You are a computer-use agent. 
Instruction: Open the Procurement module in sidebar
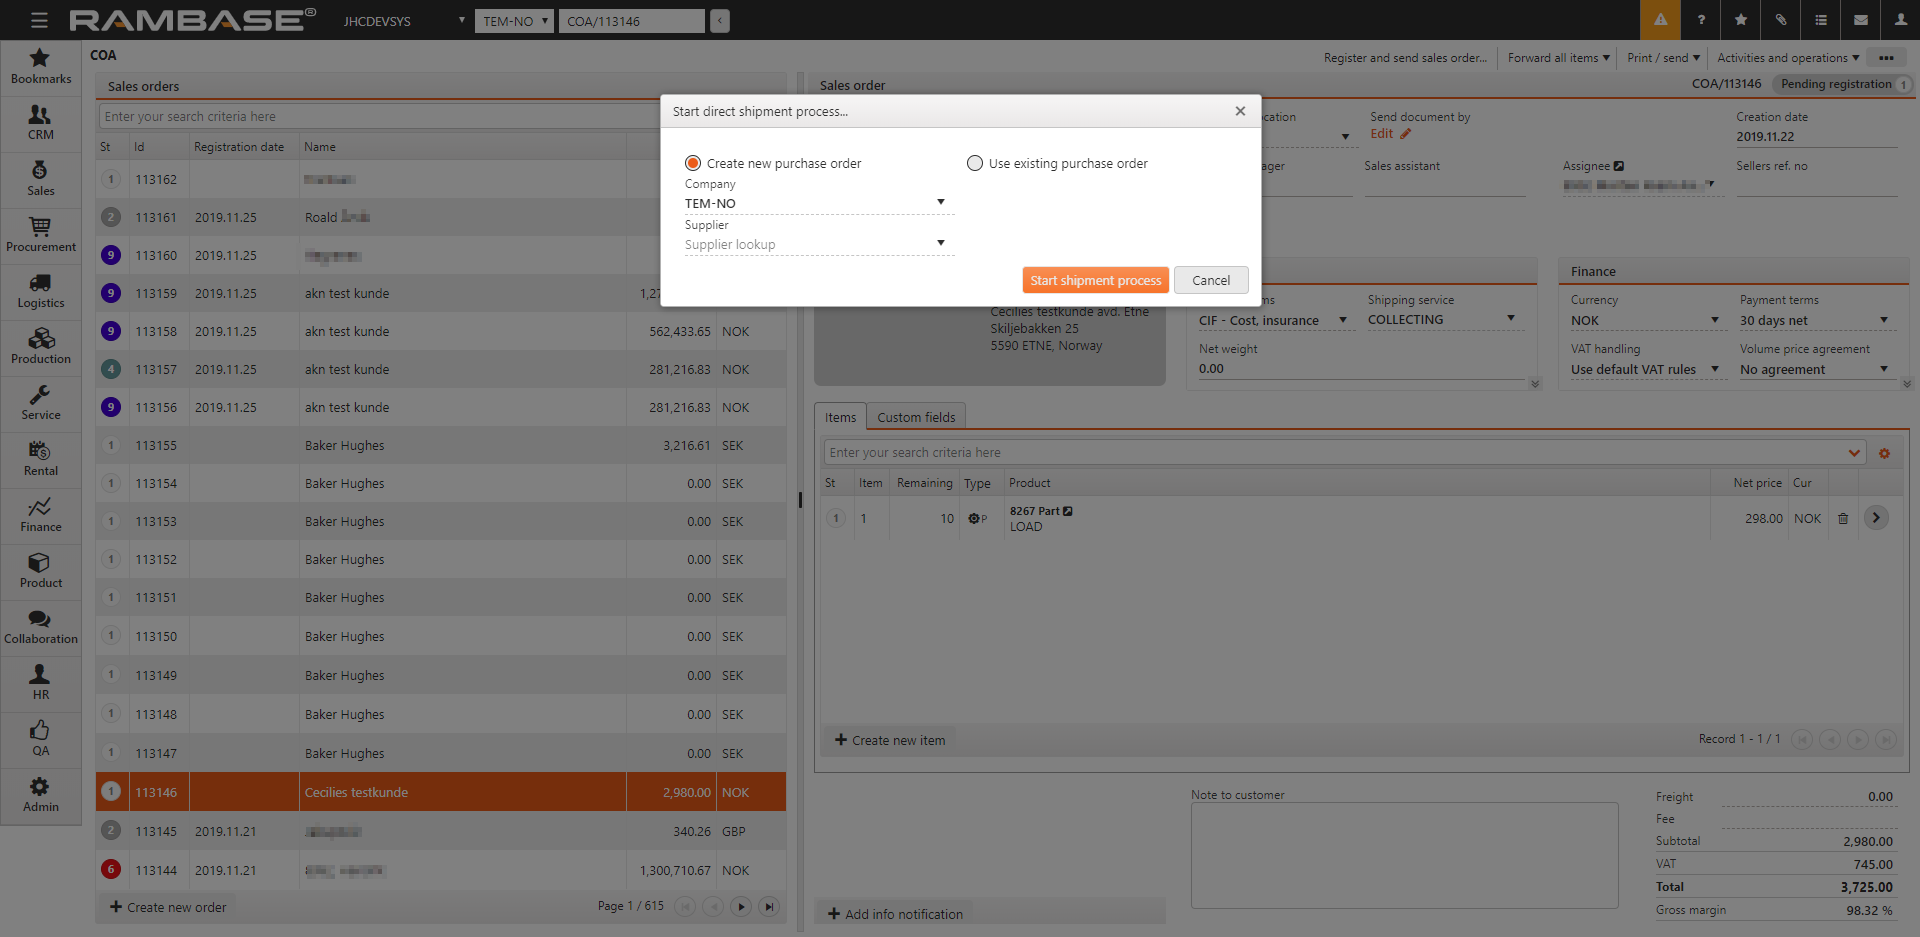click(x=40, y=235)
